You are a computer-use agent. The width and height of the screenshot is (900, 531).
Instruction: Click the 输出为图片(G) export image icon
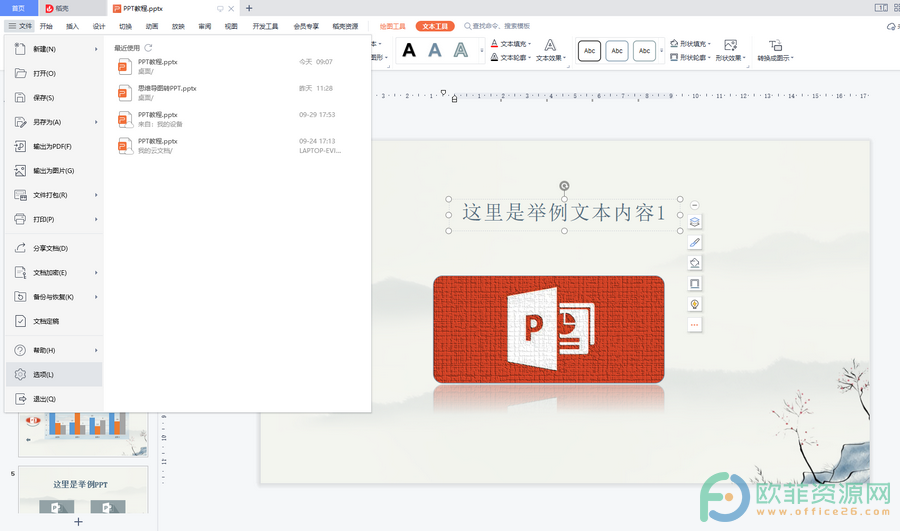(20, 170)
